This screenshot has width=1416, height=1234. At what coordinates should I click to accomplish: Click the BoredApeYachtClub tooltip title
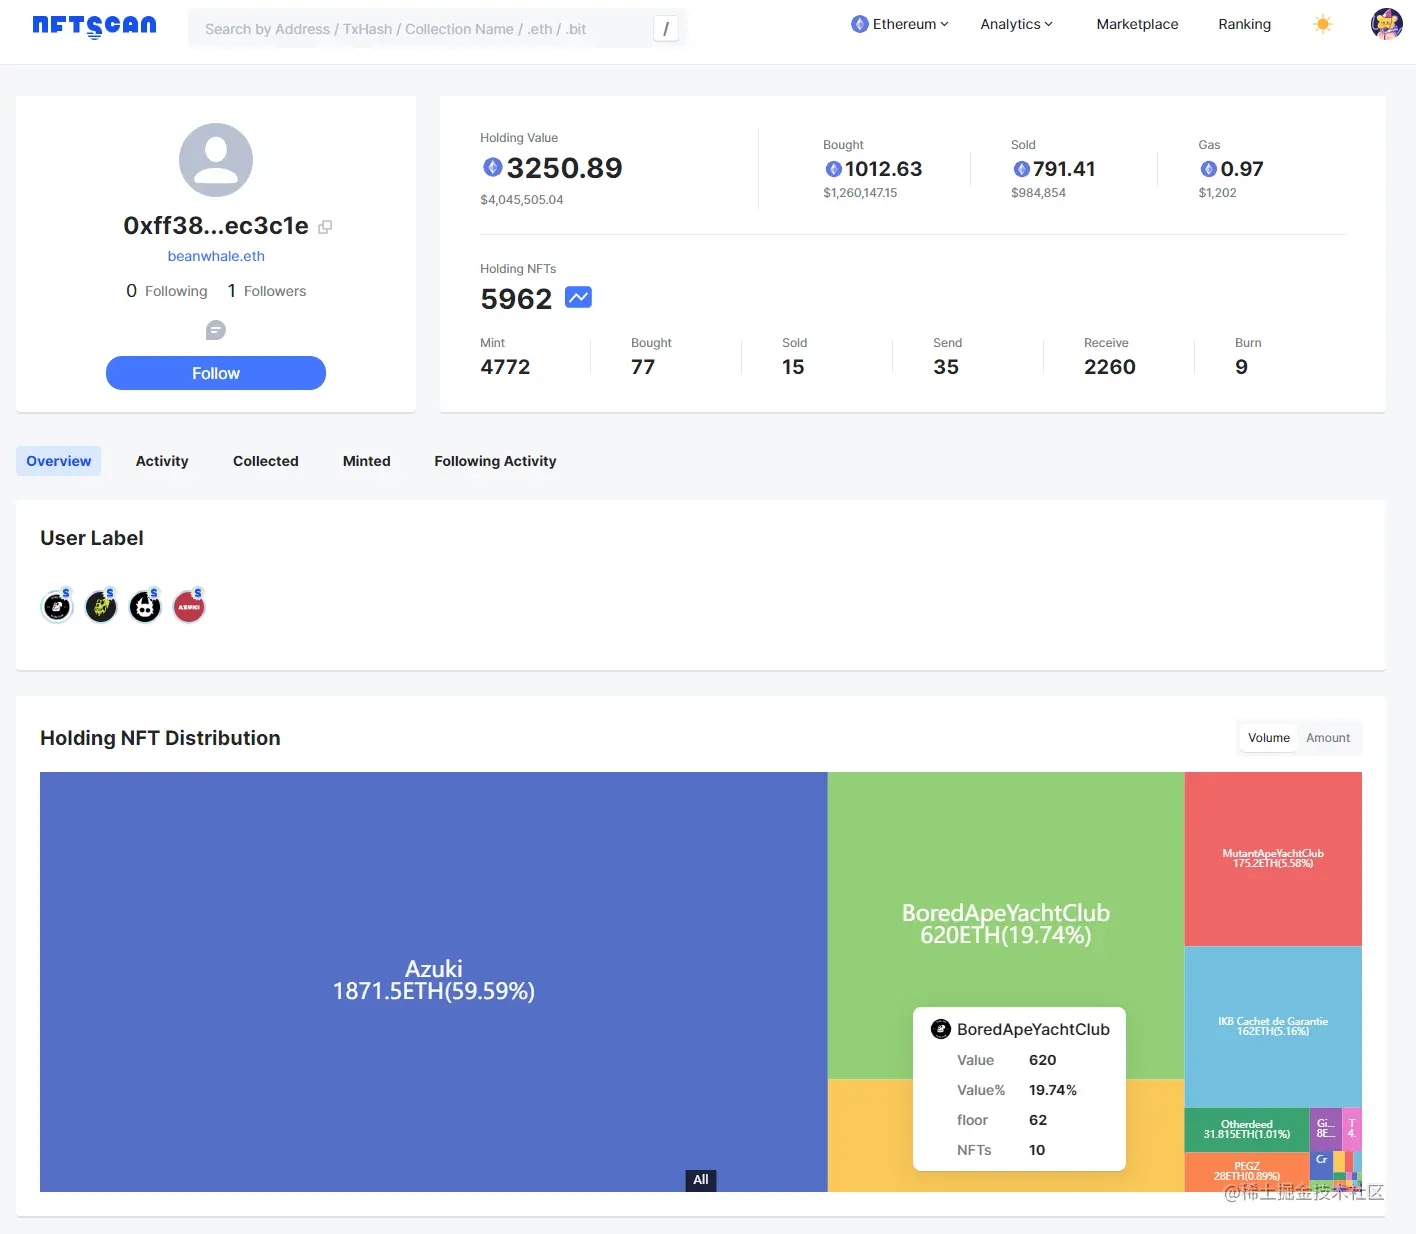[1033, 1029]
